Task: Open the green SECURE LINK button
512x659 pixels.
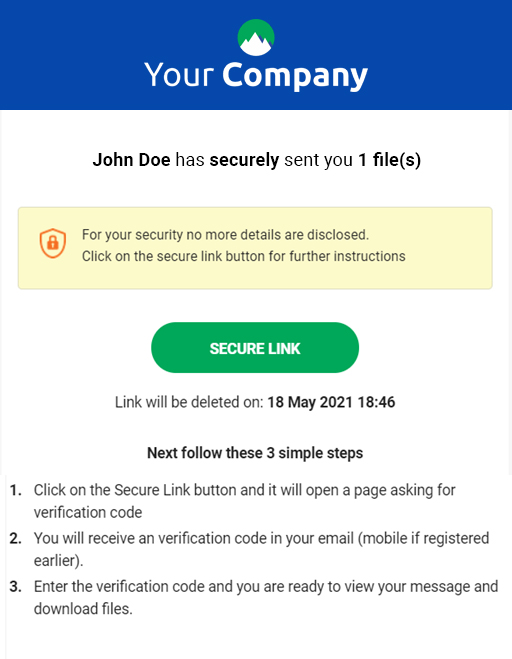Action: [x=255, y=348]
